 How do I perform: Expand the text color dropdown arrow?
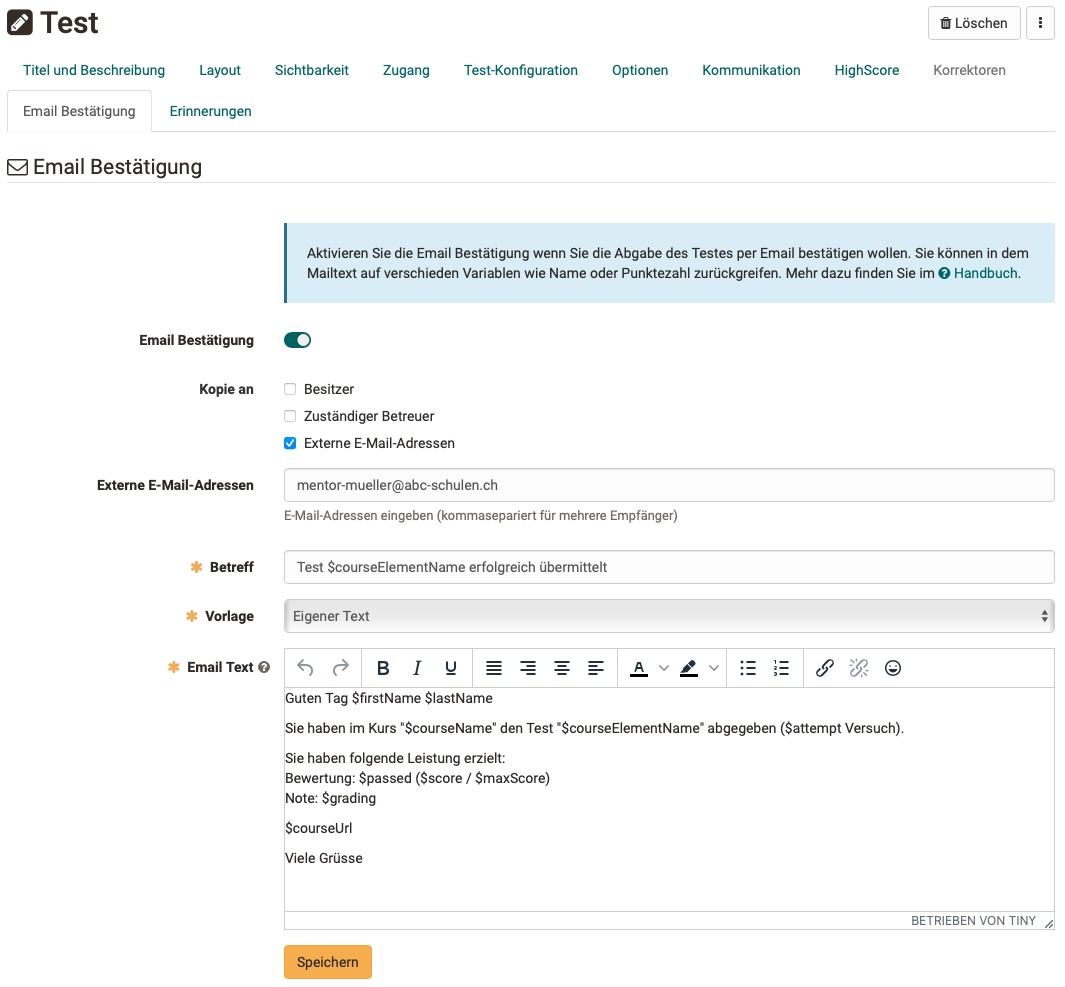[663, 668]
